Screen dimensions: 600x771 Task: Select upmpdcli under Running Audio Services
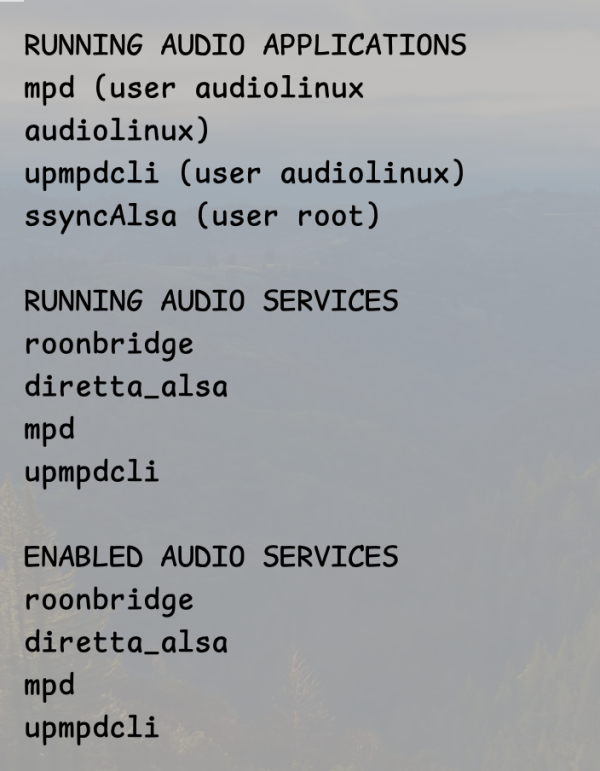point(91,472)
